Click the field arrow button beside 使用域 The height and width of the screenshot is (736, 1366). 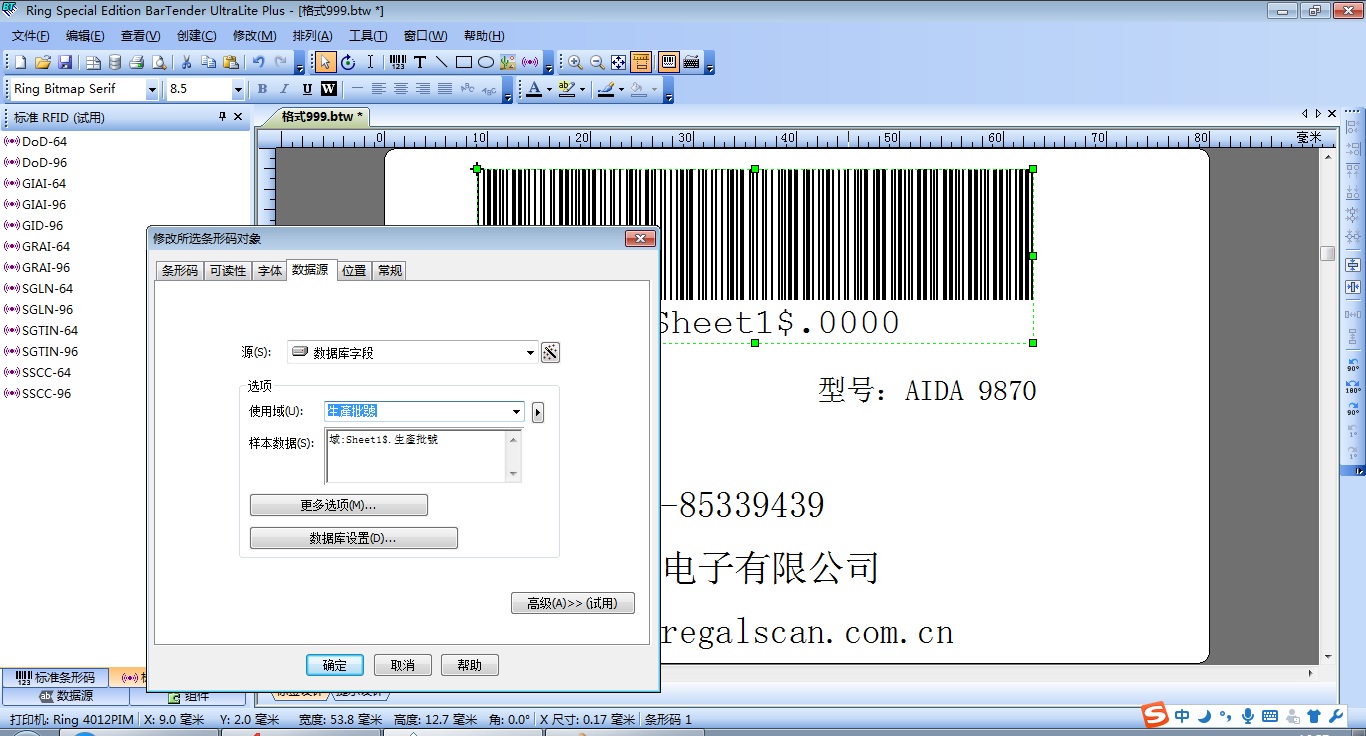[x=538, y=412]
